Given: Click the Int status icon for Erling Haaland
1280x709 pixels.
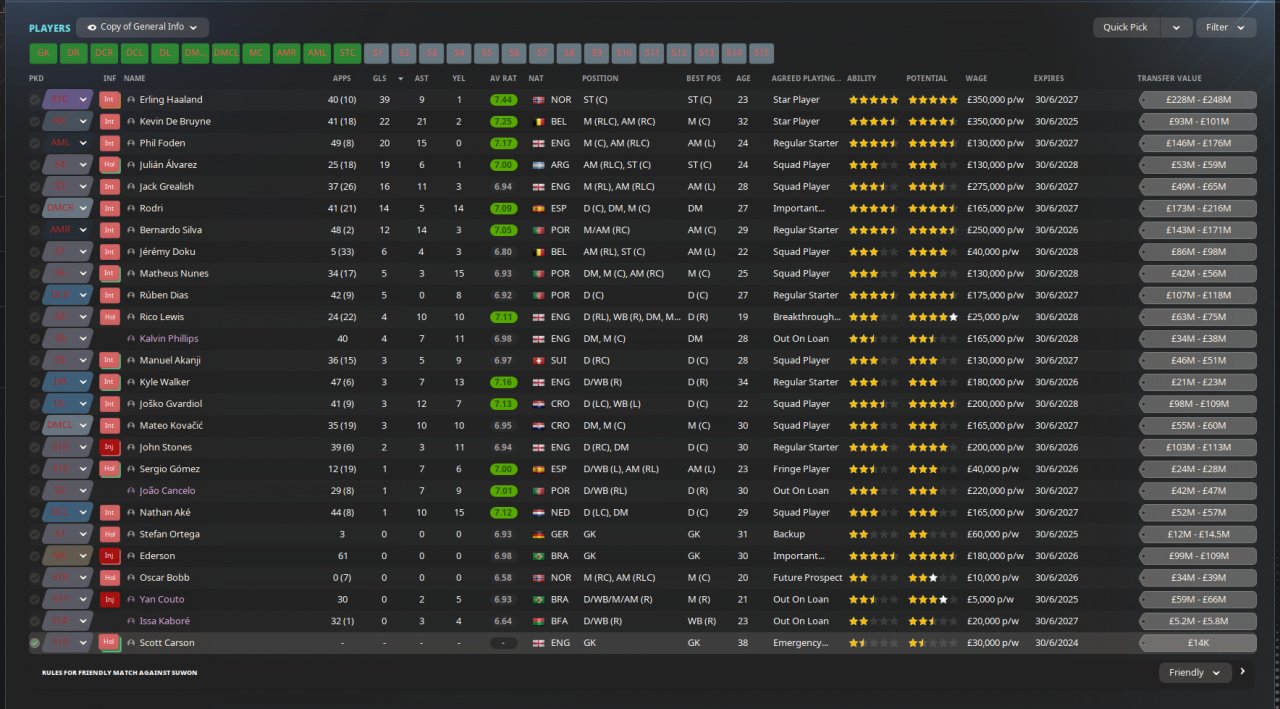Looking at the screenshot, I should (110, 100).
